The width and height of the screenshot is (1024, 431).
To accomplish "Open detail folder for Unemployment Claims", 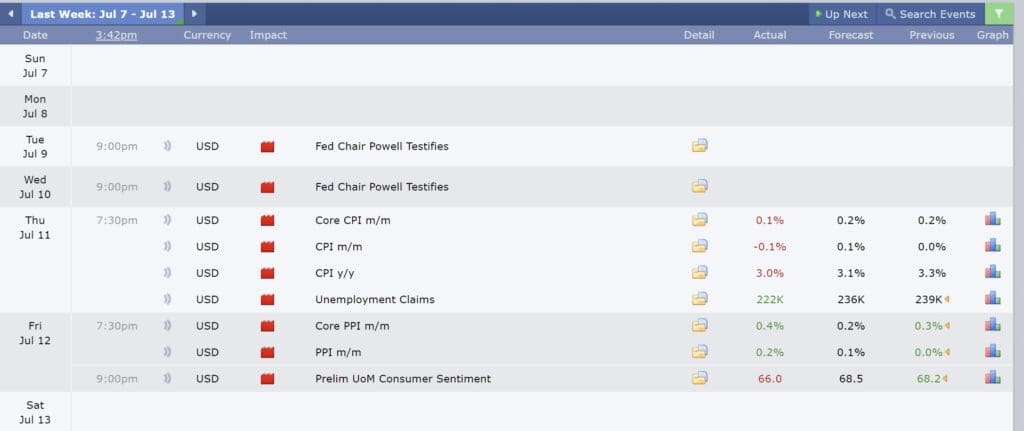I will coord(699,298).
